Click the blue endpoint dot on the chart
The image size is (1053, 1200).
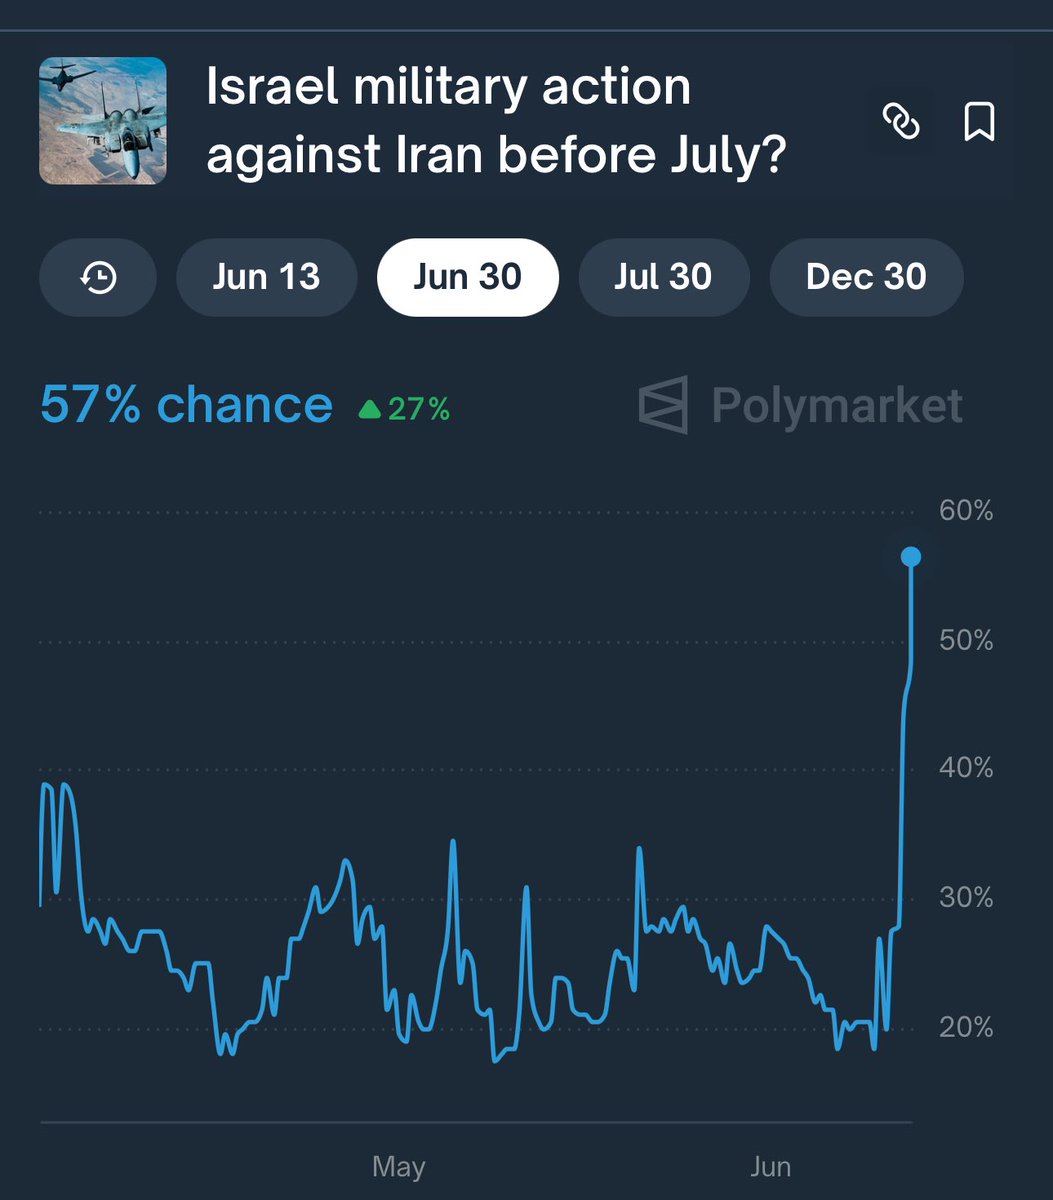[911, 557]
